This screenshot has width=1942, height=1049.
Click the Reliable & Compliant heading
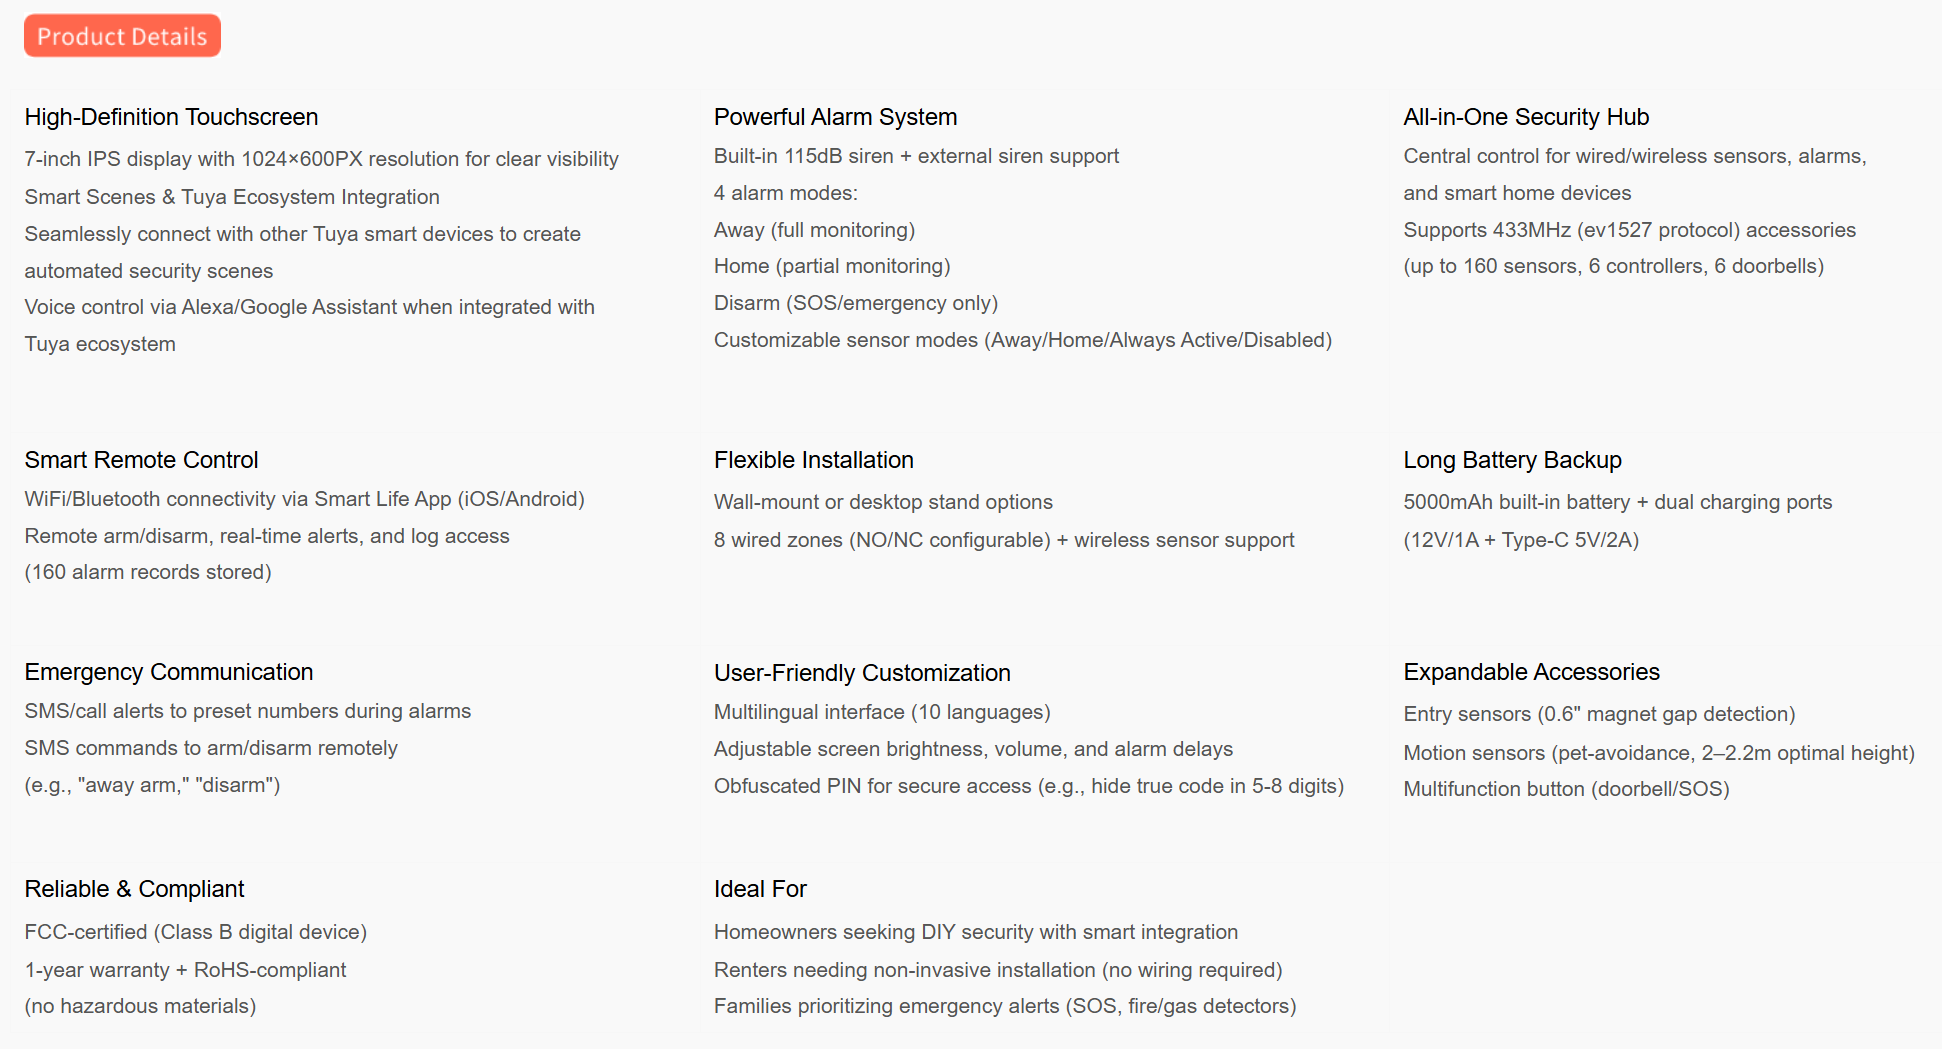[134, 889]
